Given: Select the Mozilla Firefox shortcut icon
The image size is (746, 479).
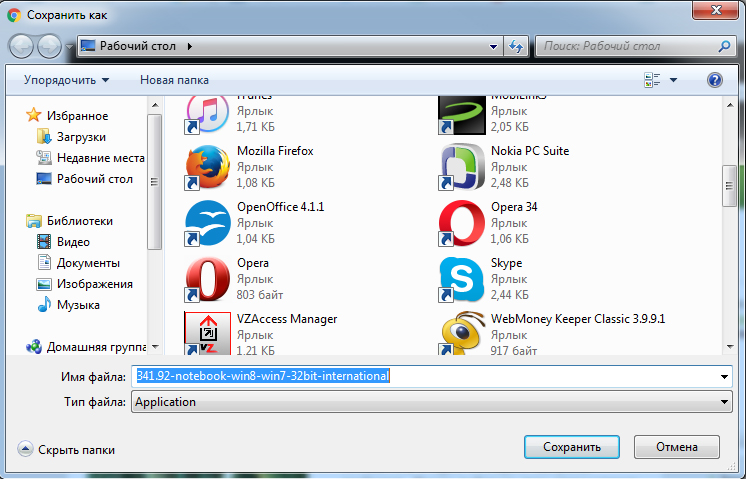Looking at the screenshot, I should click(x=209, y=166).
